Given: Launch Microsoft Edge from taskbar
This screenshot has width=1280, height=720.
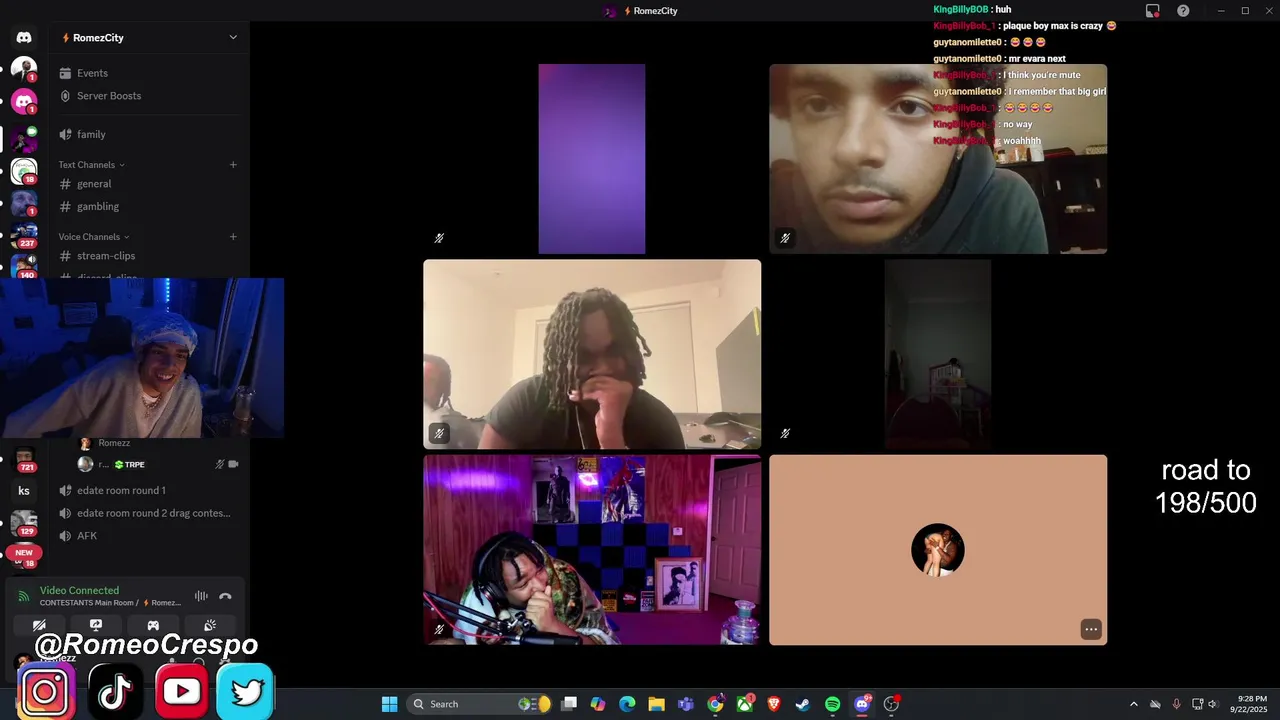Looking at the screenshot, I should tap(627, 704).
